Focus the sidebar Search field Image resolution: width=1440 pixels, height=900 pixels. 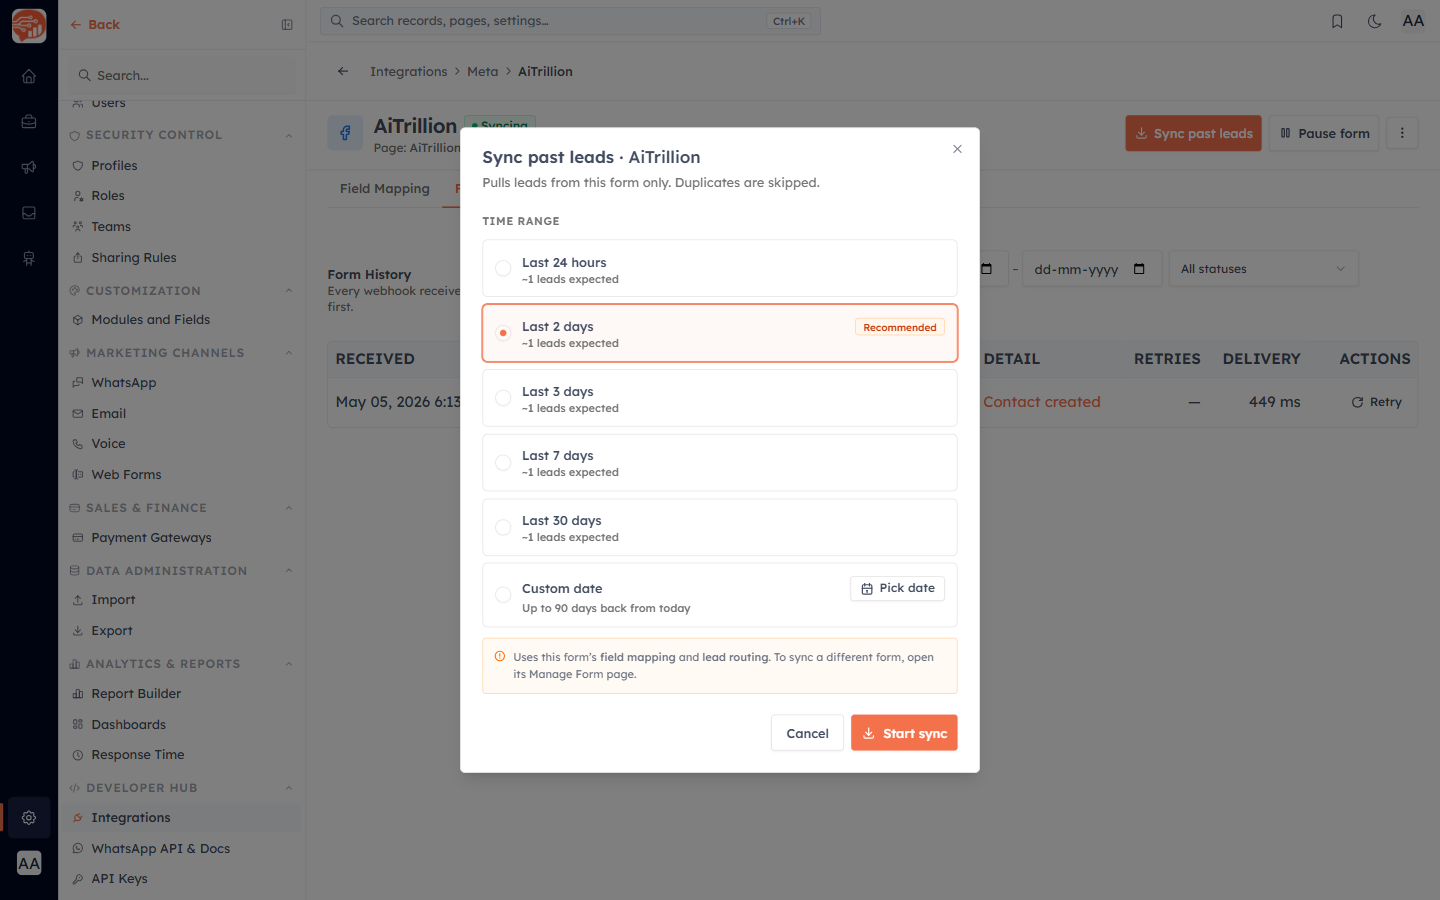(x=183, y=75)
